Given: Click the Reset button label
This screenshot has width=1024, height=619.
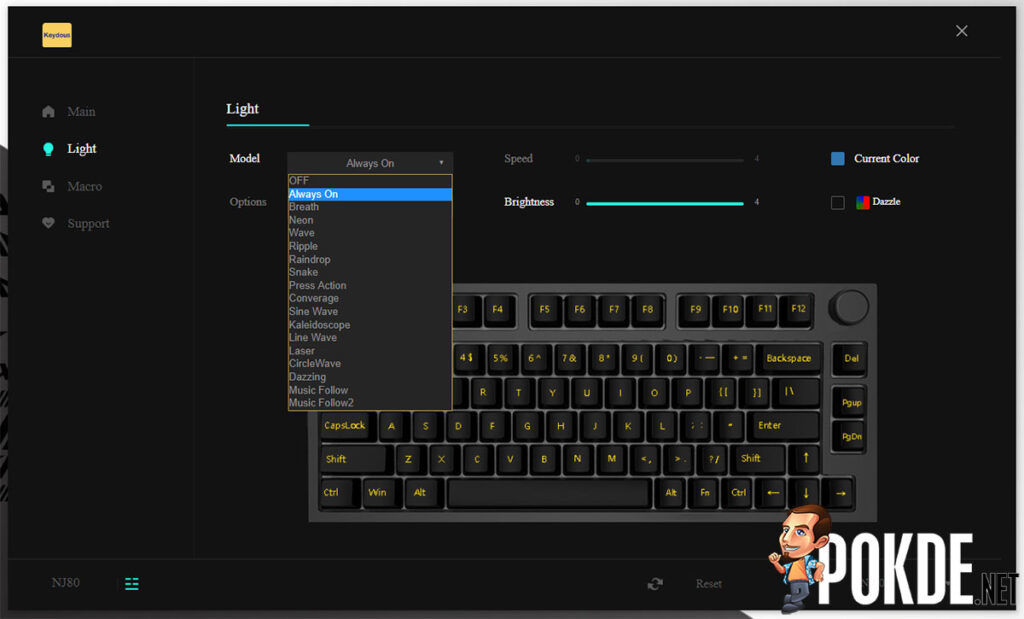Looking at the screenshot, I should click(x=709, y=584).
